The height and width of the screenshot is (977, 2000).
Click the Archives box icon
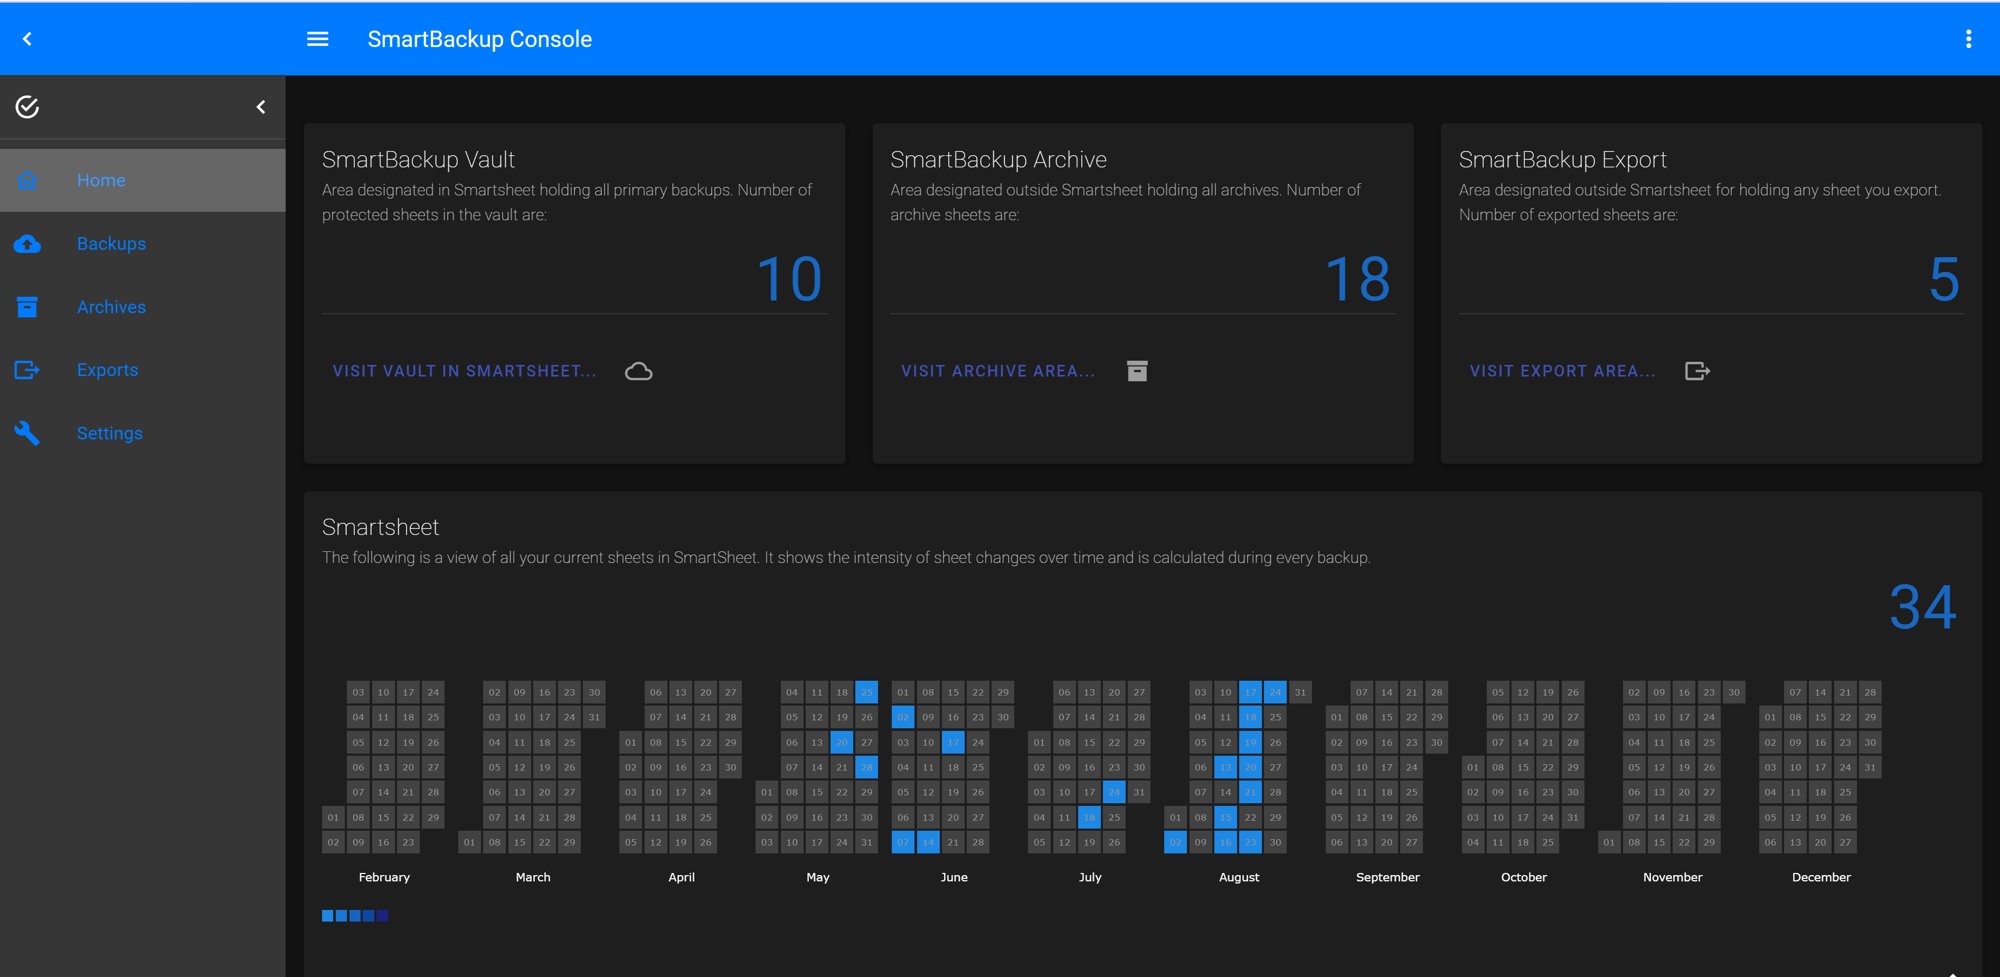pos(27,307)
